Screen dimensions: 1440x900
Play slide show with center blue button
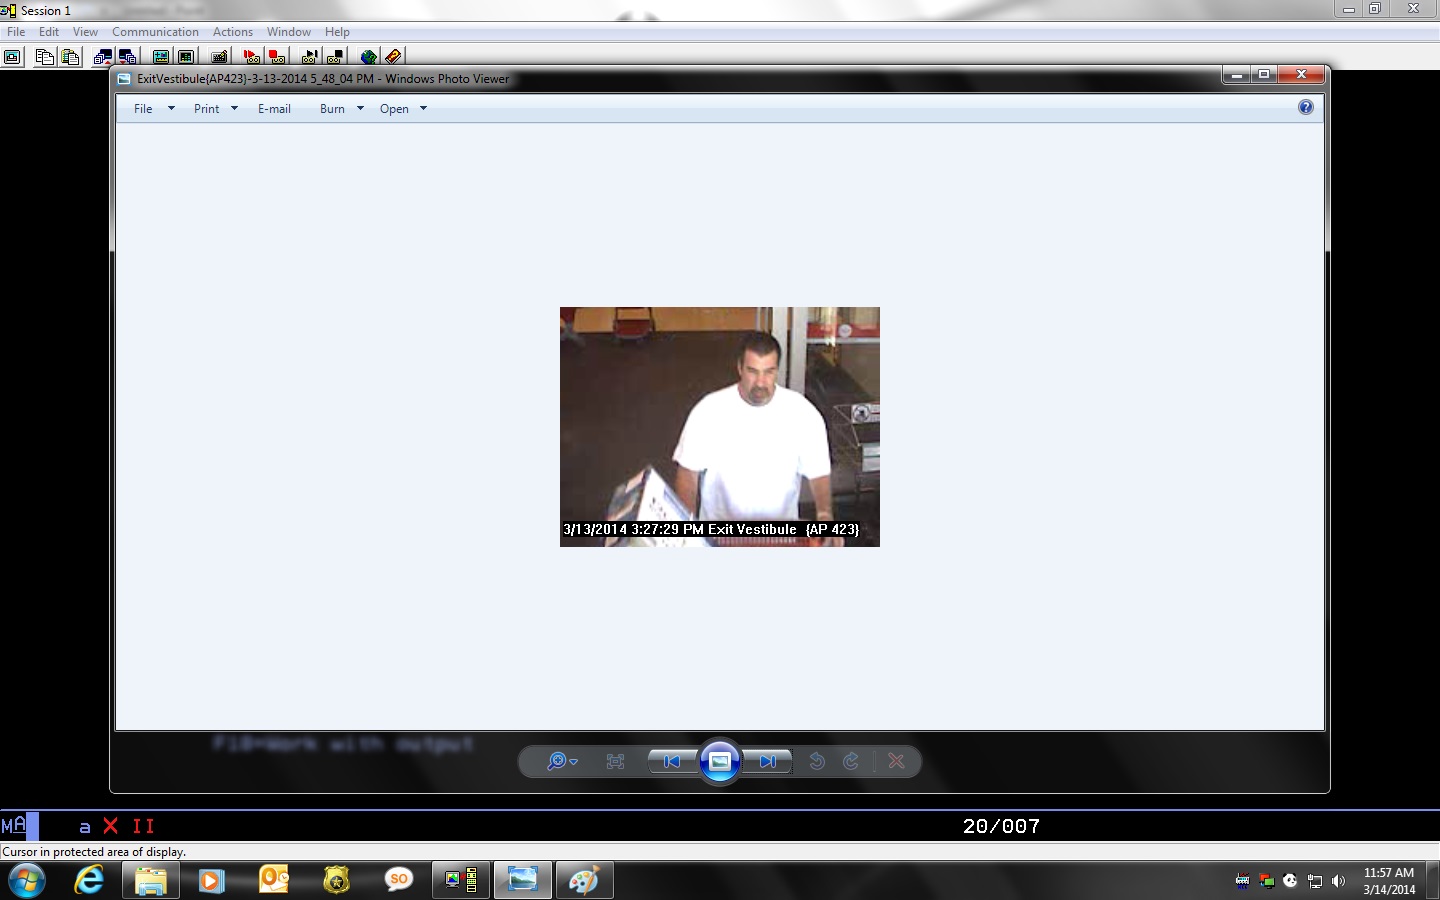[719, 761]
